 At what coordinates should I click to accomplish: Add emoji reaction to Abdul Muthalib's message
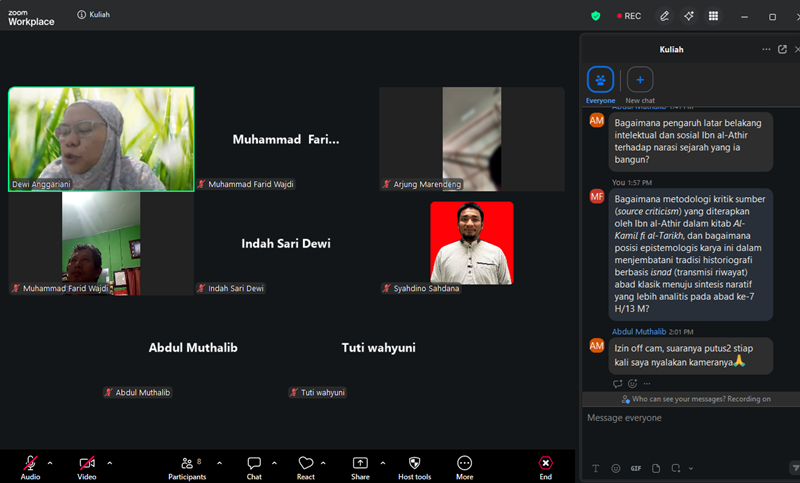(x=633, y=384)
